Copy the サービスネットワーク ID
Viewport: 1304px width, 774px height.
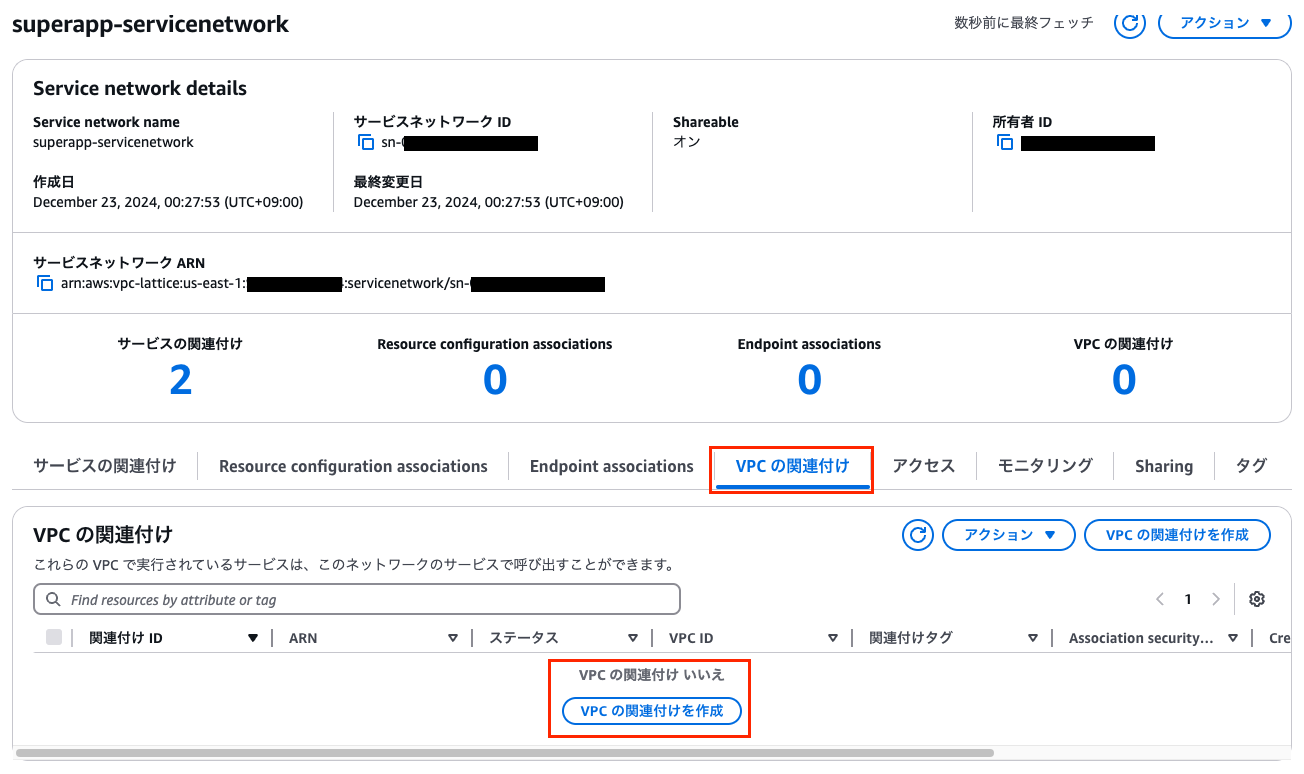(366, 143)
